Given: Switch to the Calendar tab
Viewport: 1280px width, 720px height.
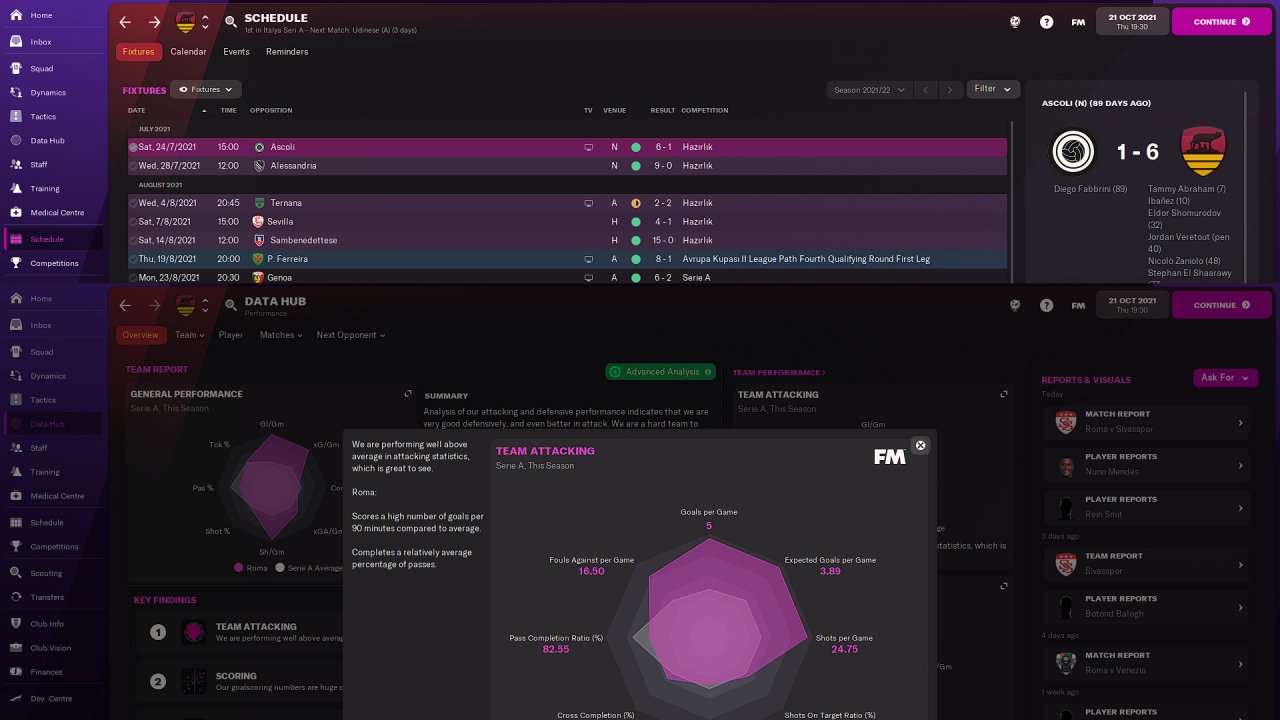Looking at the screenshot, I should pos(188,51).
